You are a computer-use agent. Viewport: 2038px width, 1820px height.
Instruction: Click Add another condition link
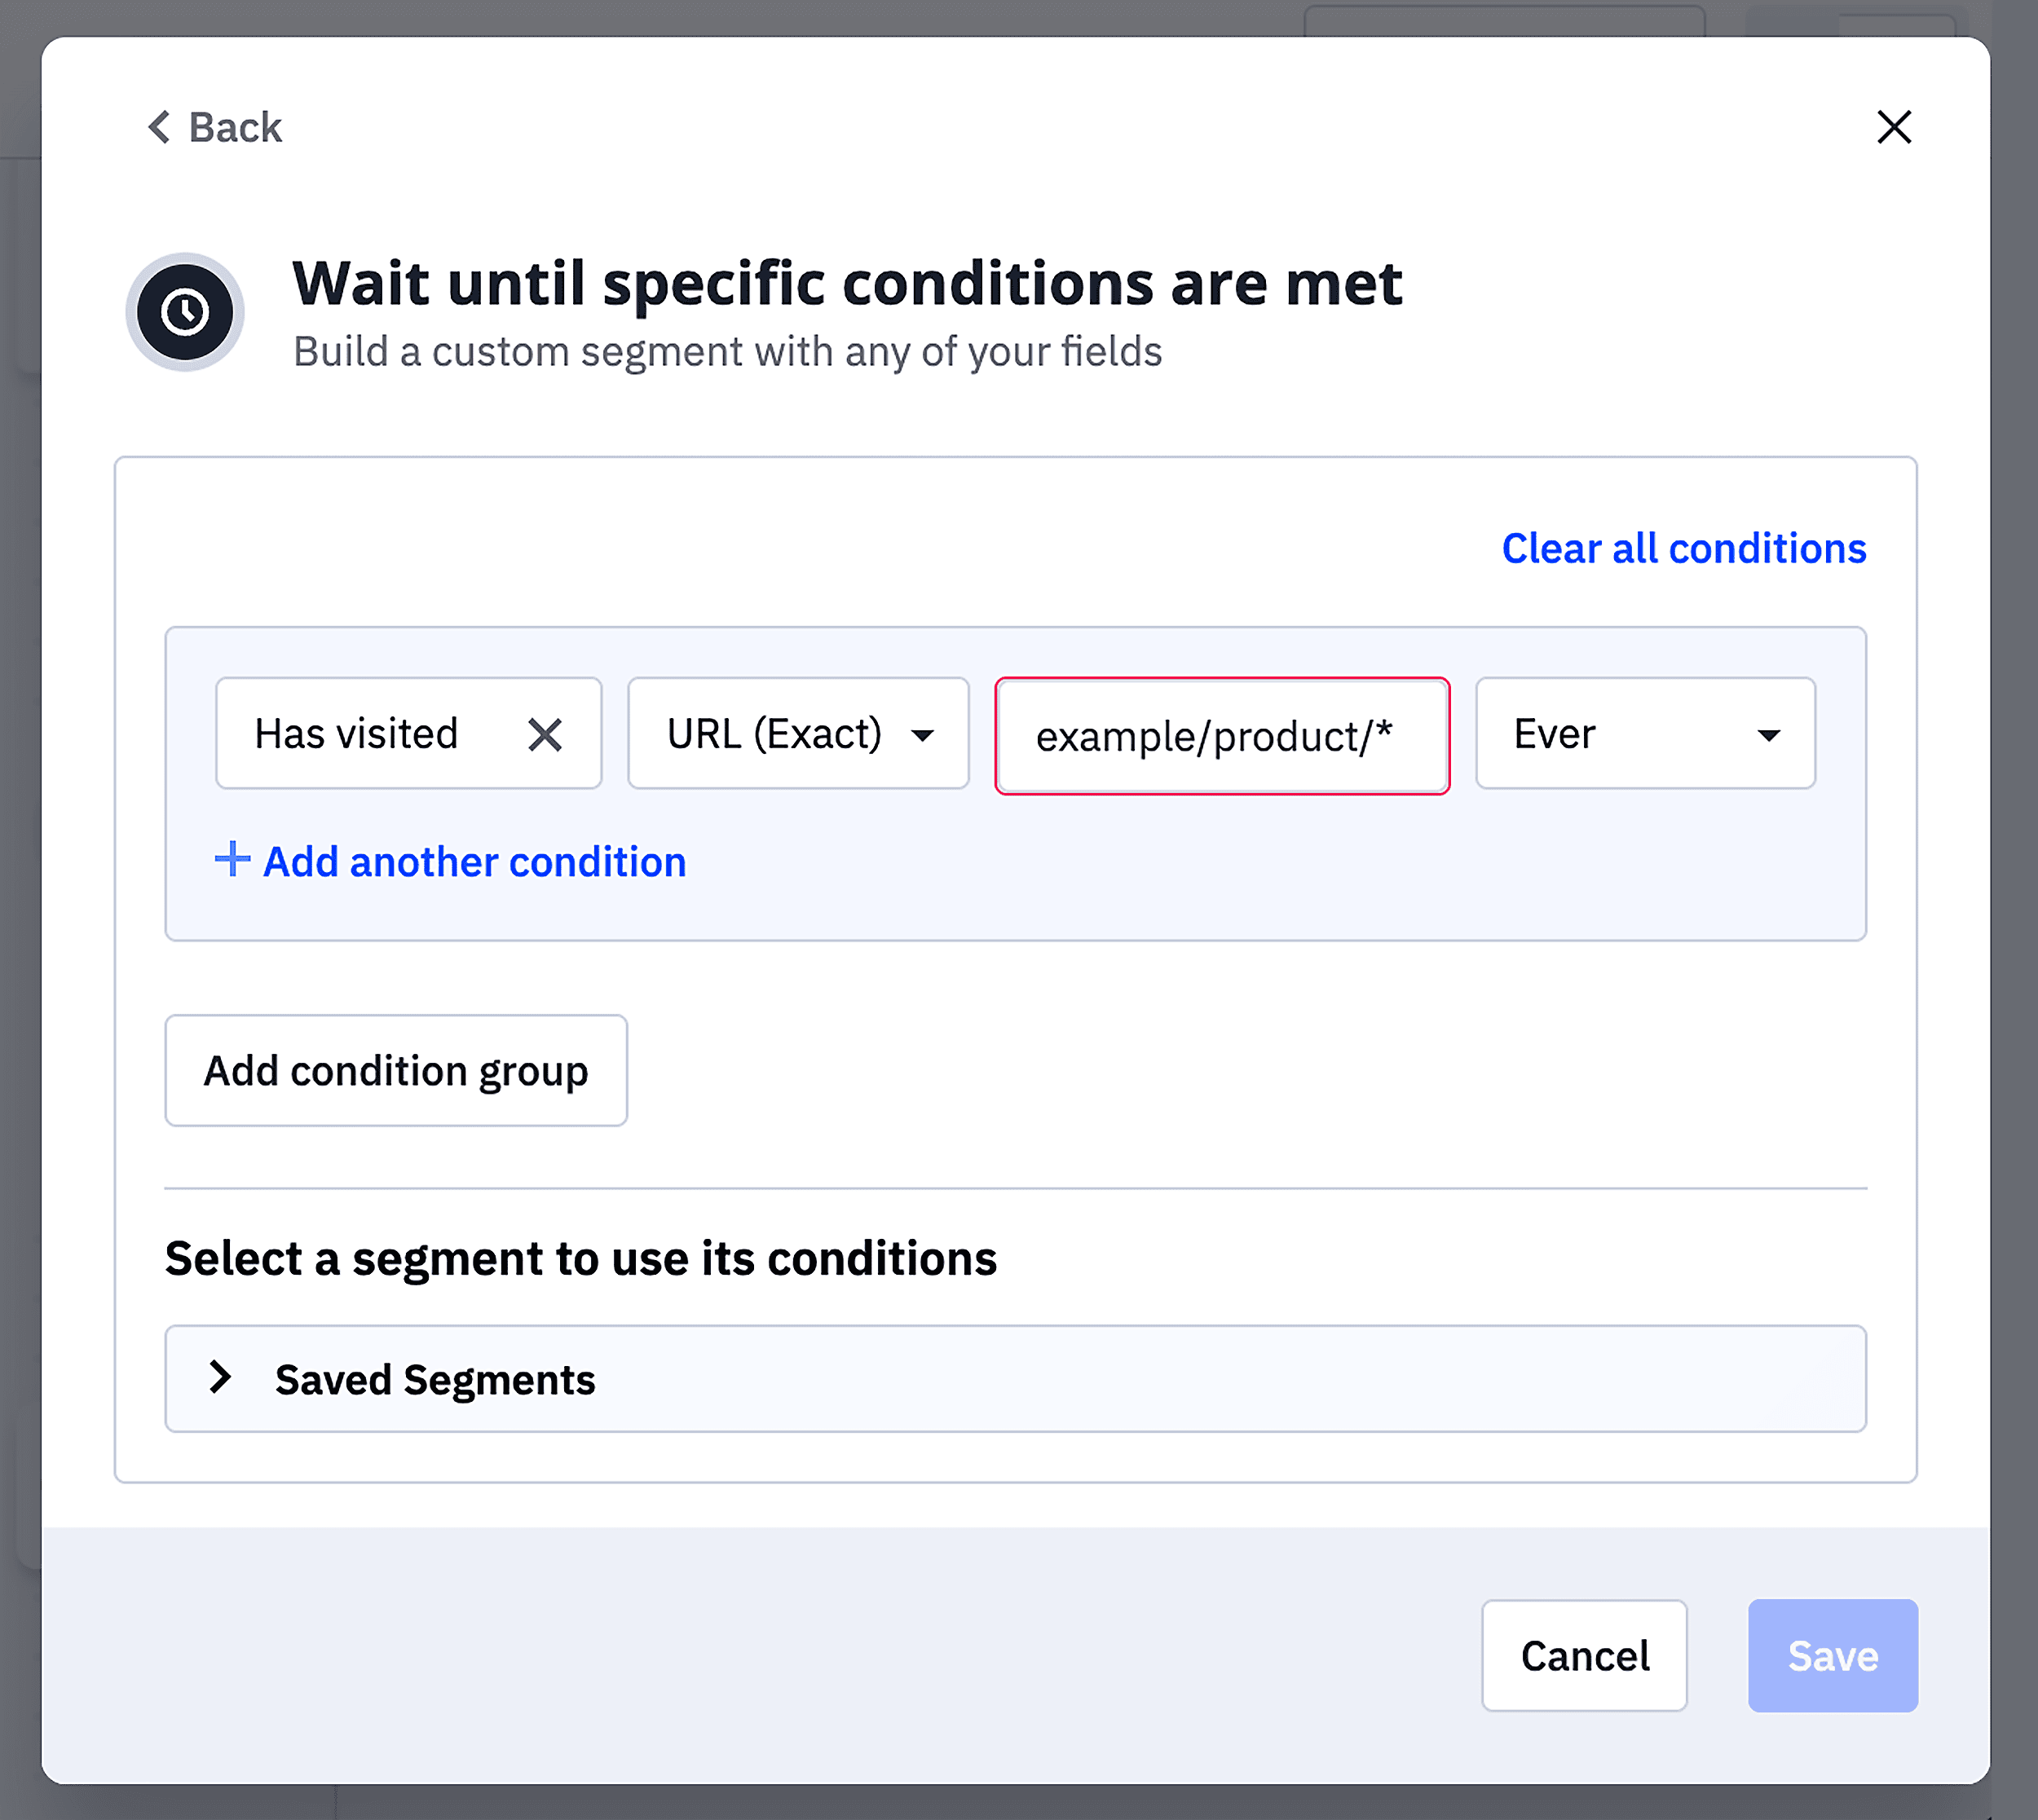[x=474, y=862]
